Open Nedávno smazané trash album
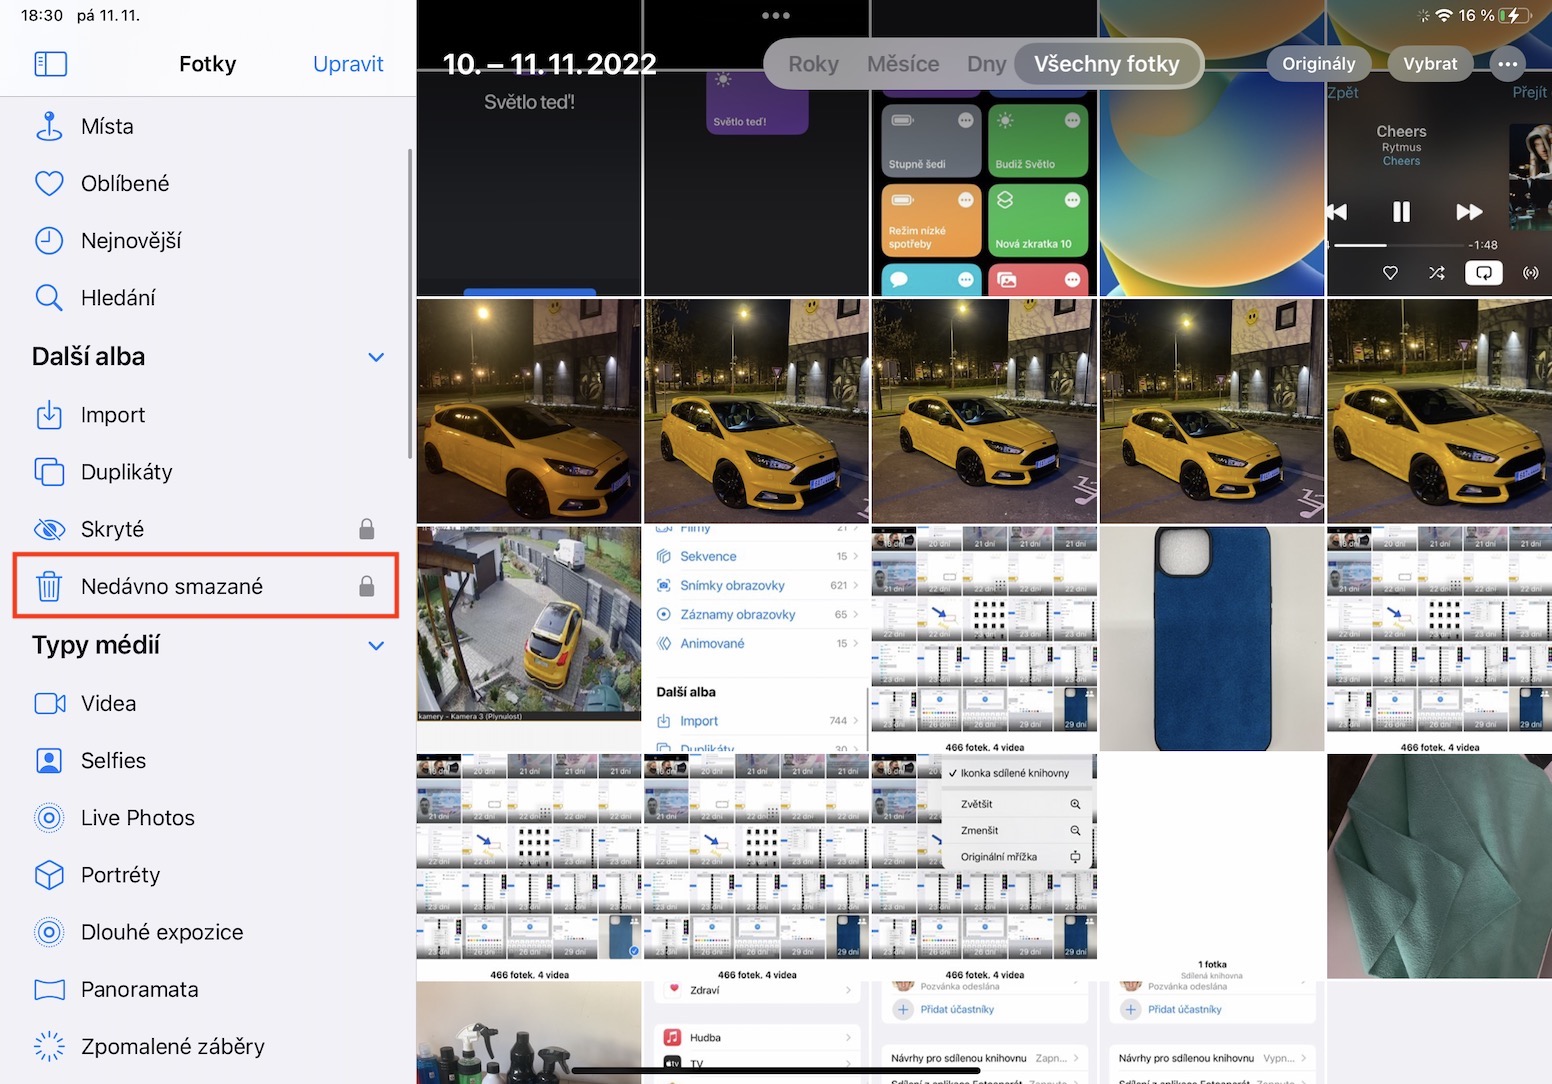This screenshot has width=1552, height=1084. click(172, 586)
